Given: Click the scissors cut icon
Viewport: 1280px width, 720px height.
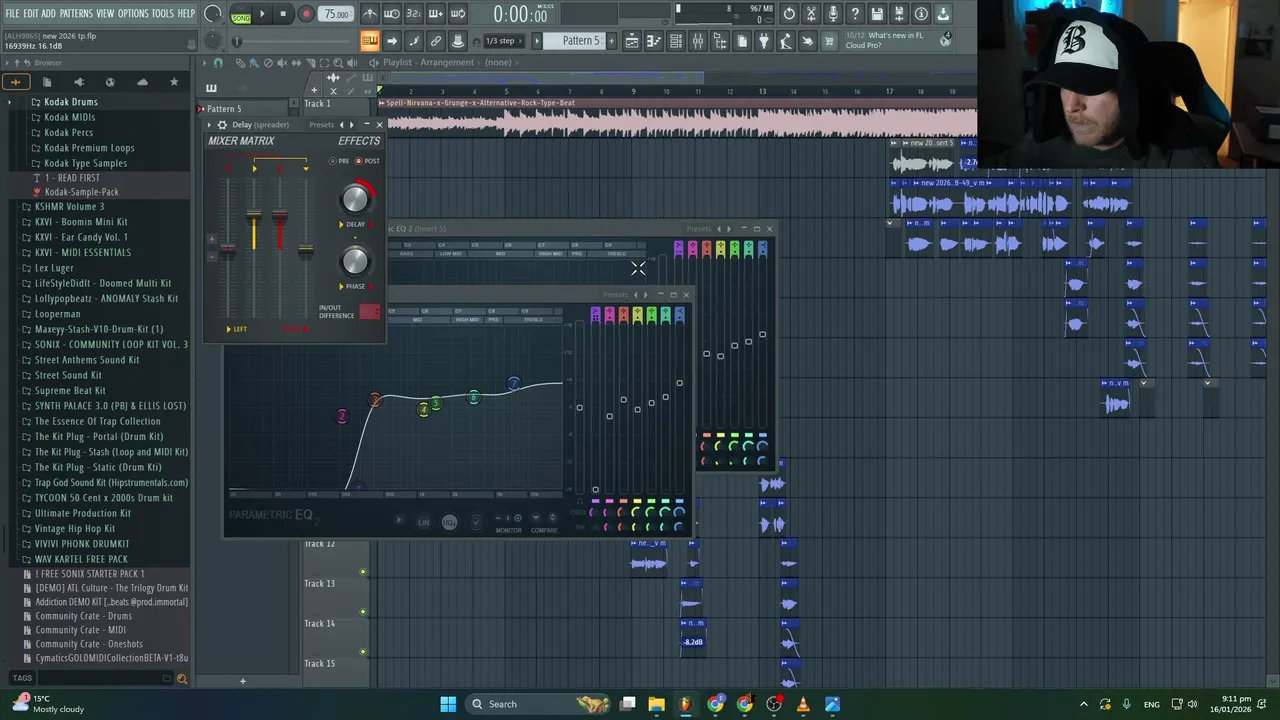Looking at the screenshot, I should (x=811, y=14).
